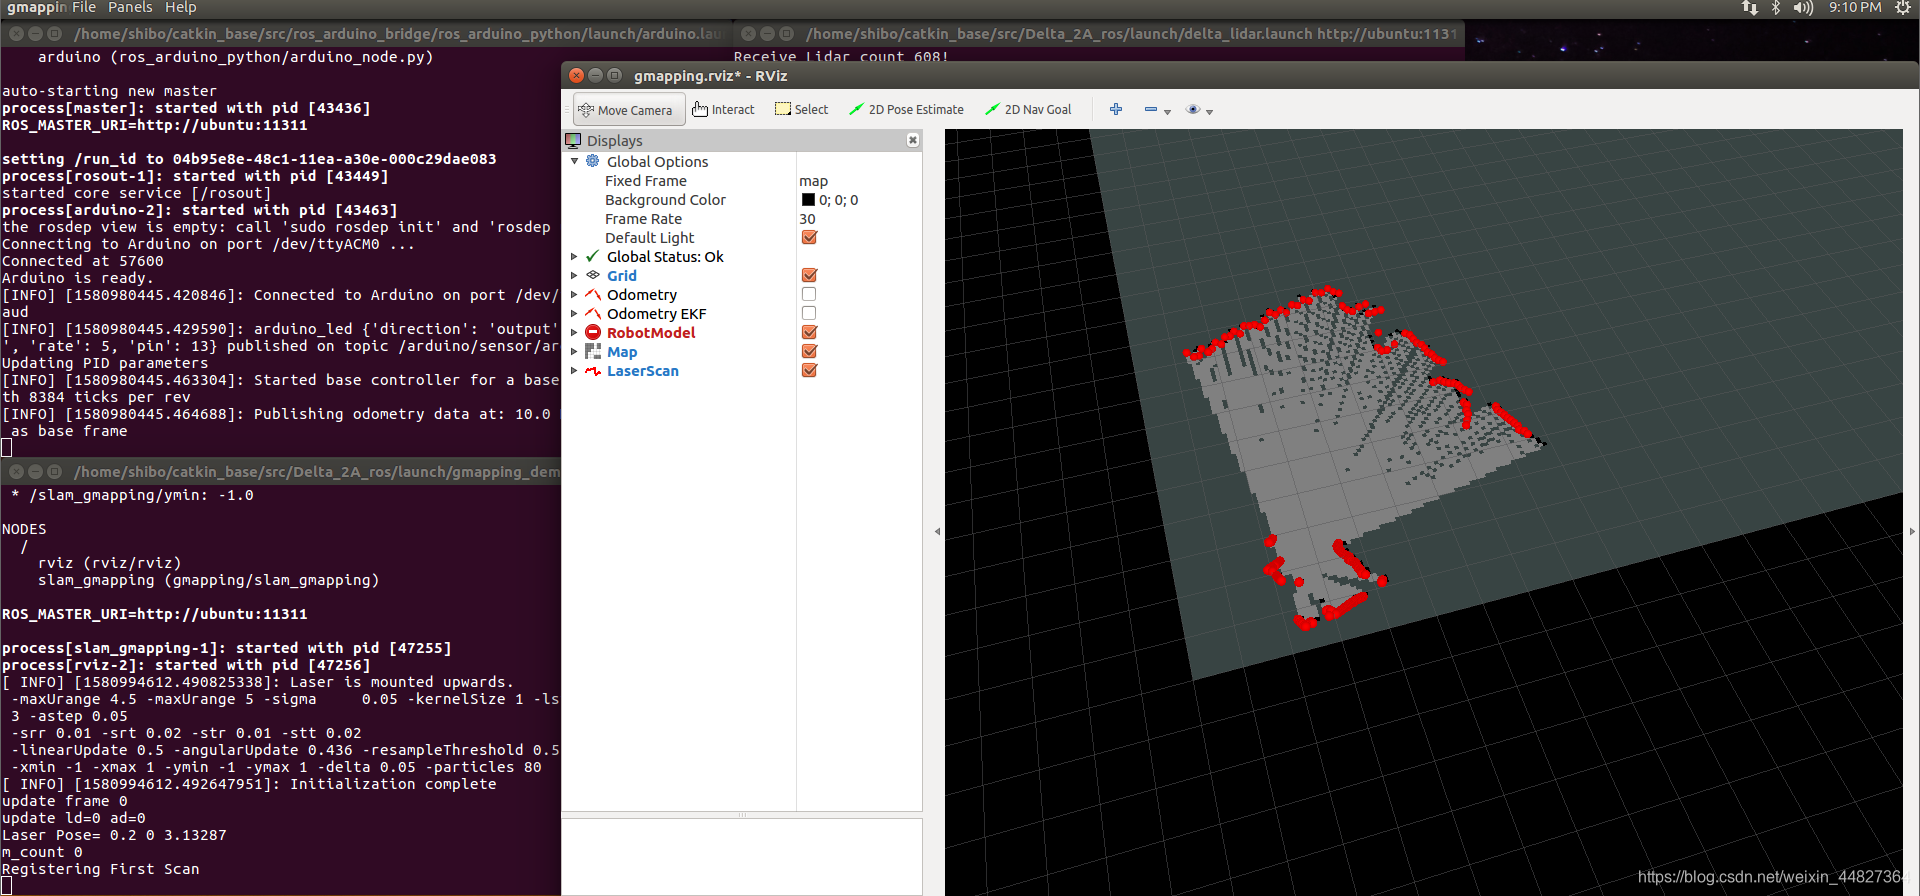
Task: Click the LaserScan display icon
Action: click(x=593, y=371)
